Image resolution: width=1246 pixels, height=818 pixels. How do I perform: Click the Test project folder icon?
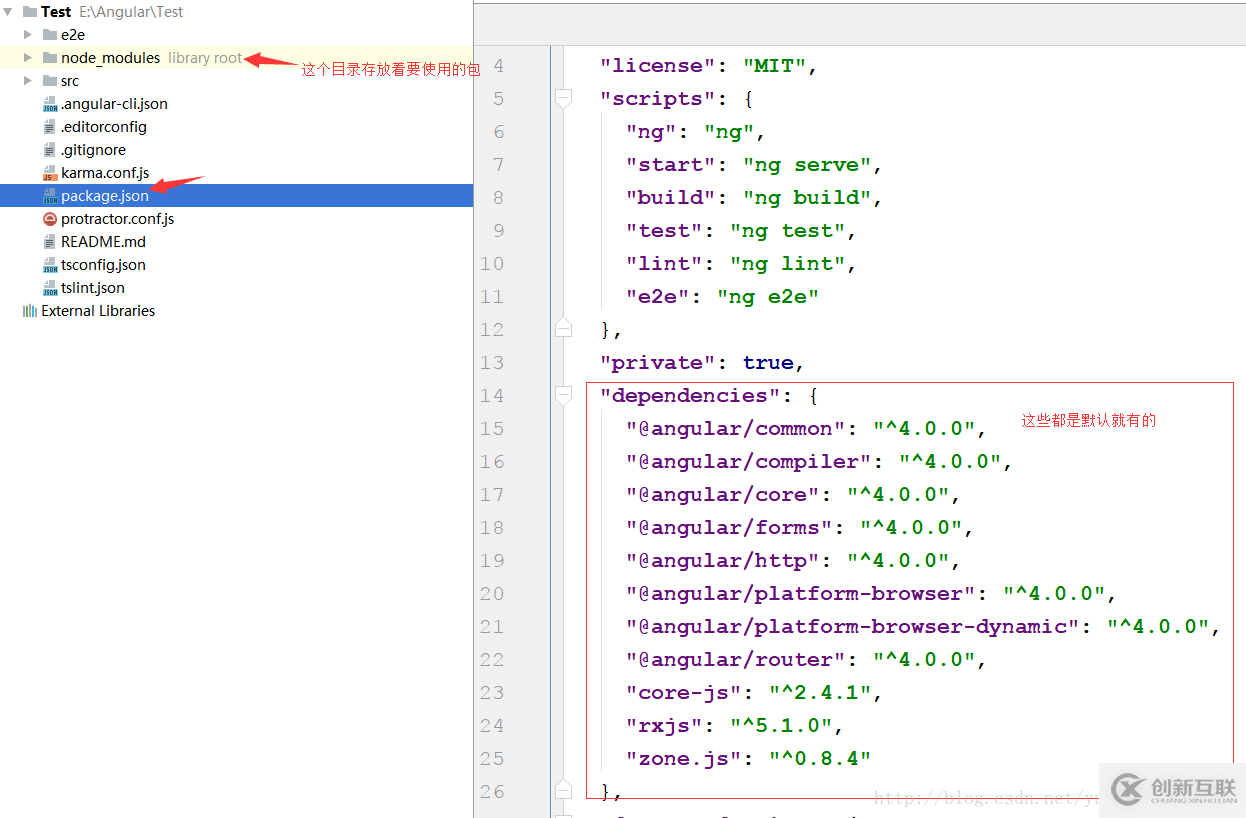point(28,12)
